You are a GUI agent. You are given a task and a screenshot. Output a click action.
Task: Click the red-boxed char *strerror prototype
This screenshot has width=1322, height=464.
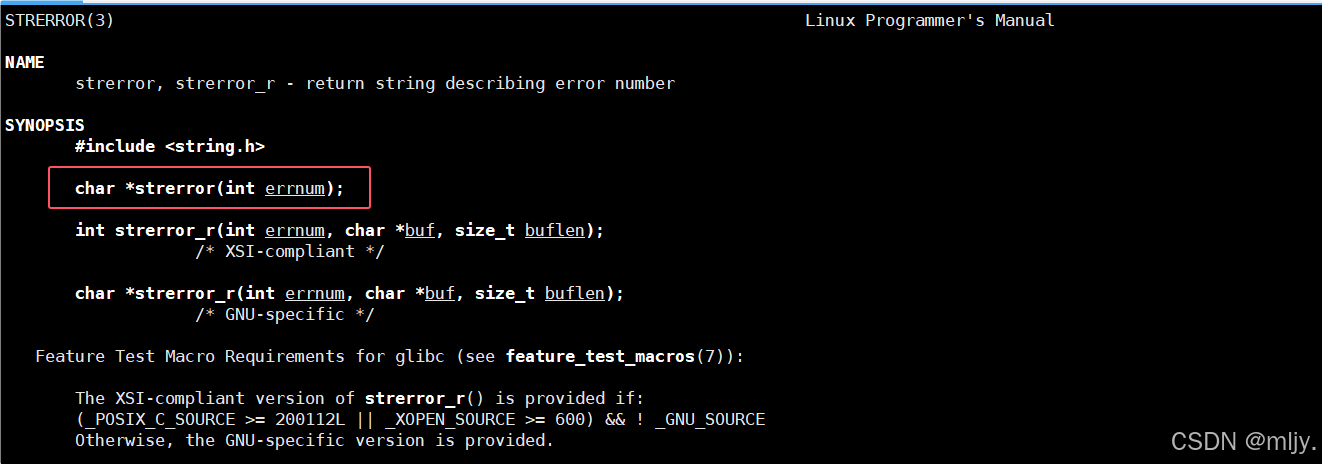point(209,188)
